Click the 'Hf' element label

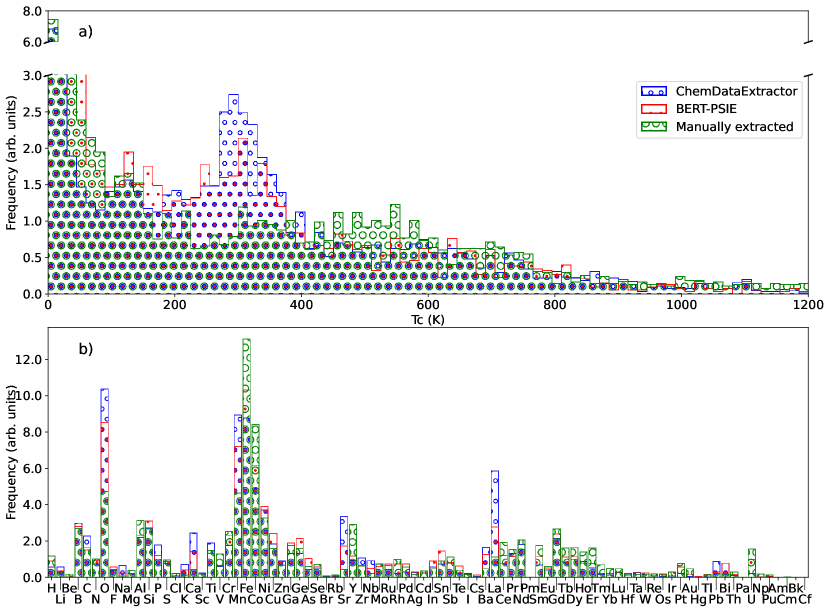(627, 600)
